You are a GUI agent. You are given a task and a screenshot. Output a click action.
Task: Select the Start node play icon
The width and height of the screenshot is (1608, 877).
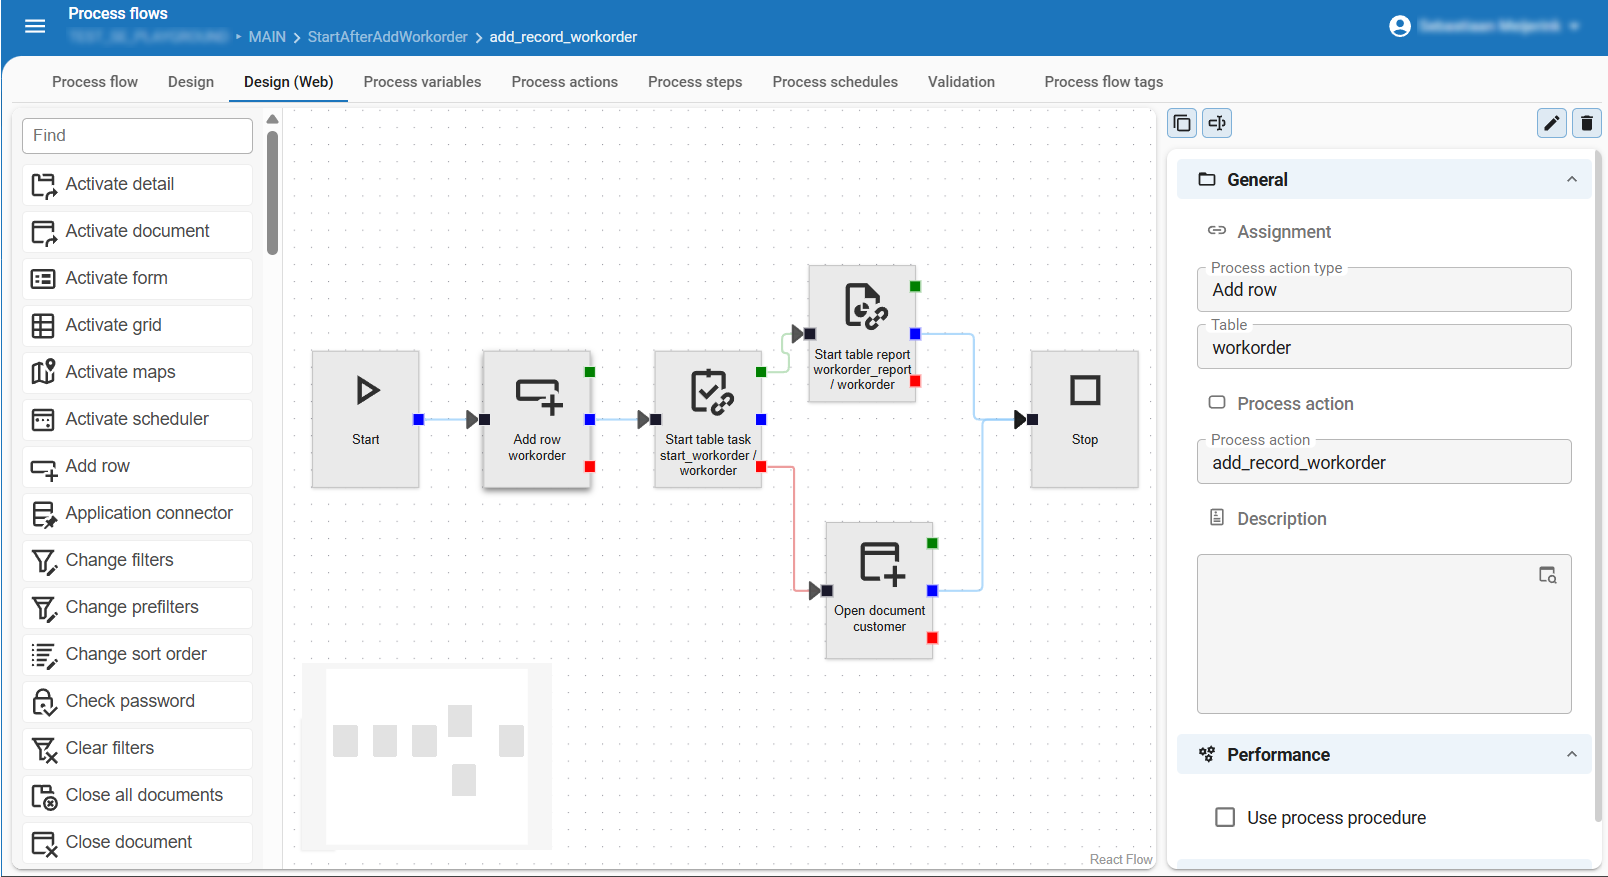pyautogui.click(x=367, y=390)
